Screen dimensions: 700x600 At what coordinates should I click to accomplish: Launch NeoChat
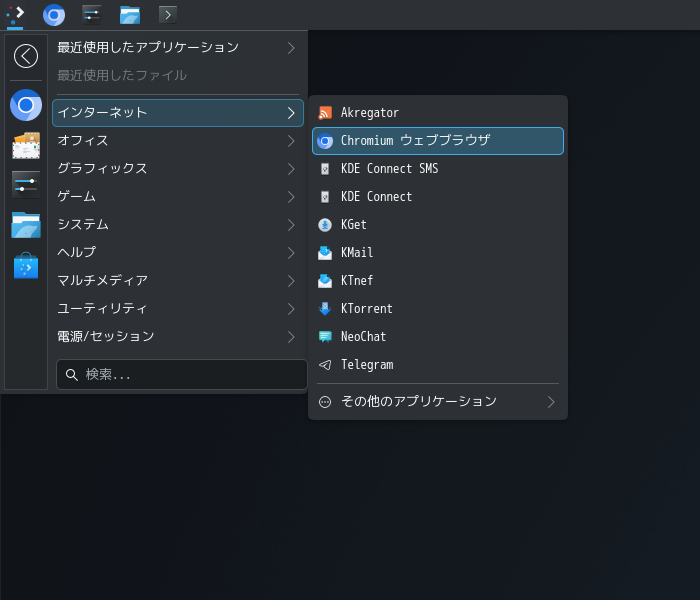438,337
